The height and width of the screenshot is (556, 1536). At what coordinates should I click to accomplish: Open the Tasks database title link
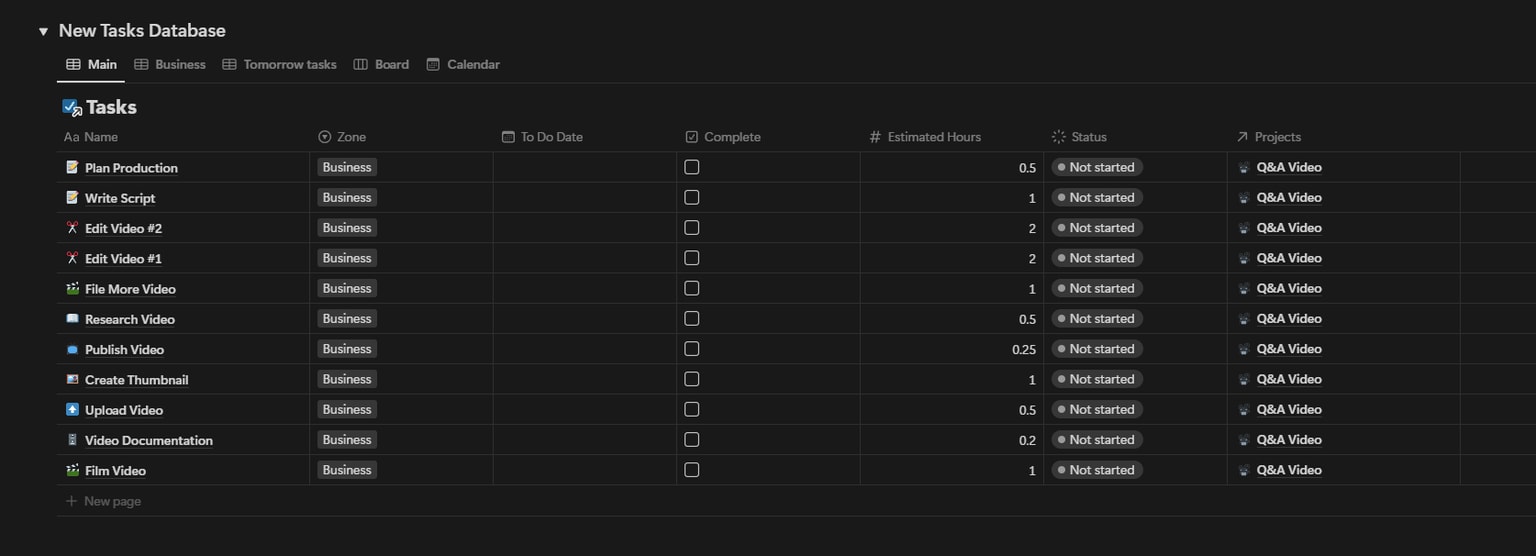(x=111, y=107)
